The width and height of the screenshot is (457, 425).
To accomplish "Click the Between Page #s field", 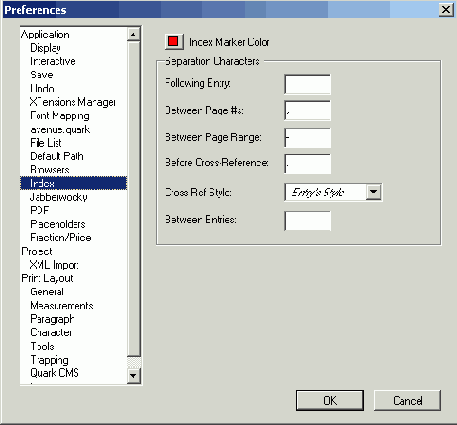I will [x=307, y=110].
